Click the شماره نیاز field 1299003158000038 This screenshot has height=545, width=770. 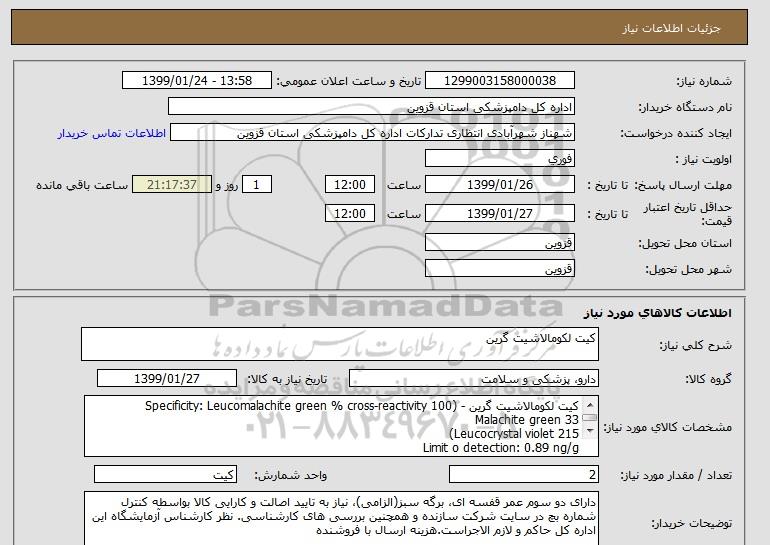[499, 81]
